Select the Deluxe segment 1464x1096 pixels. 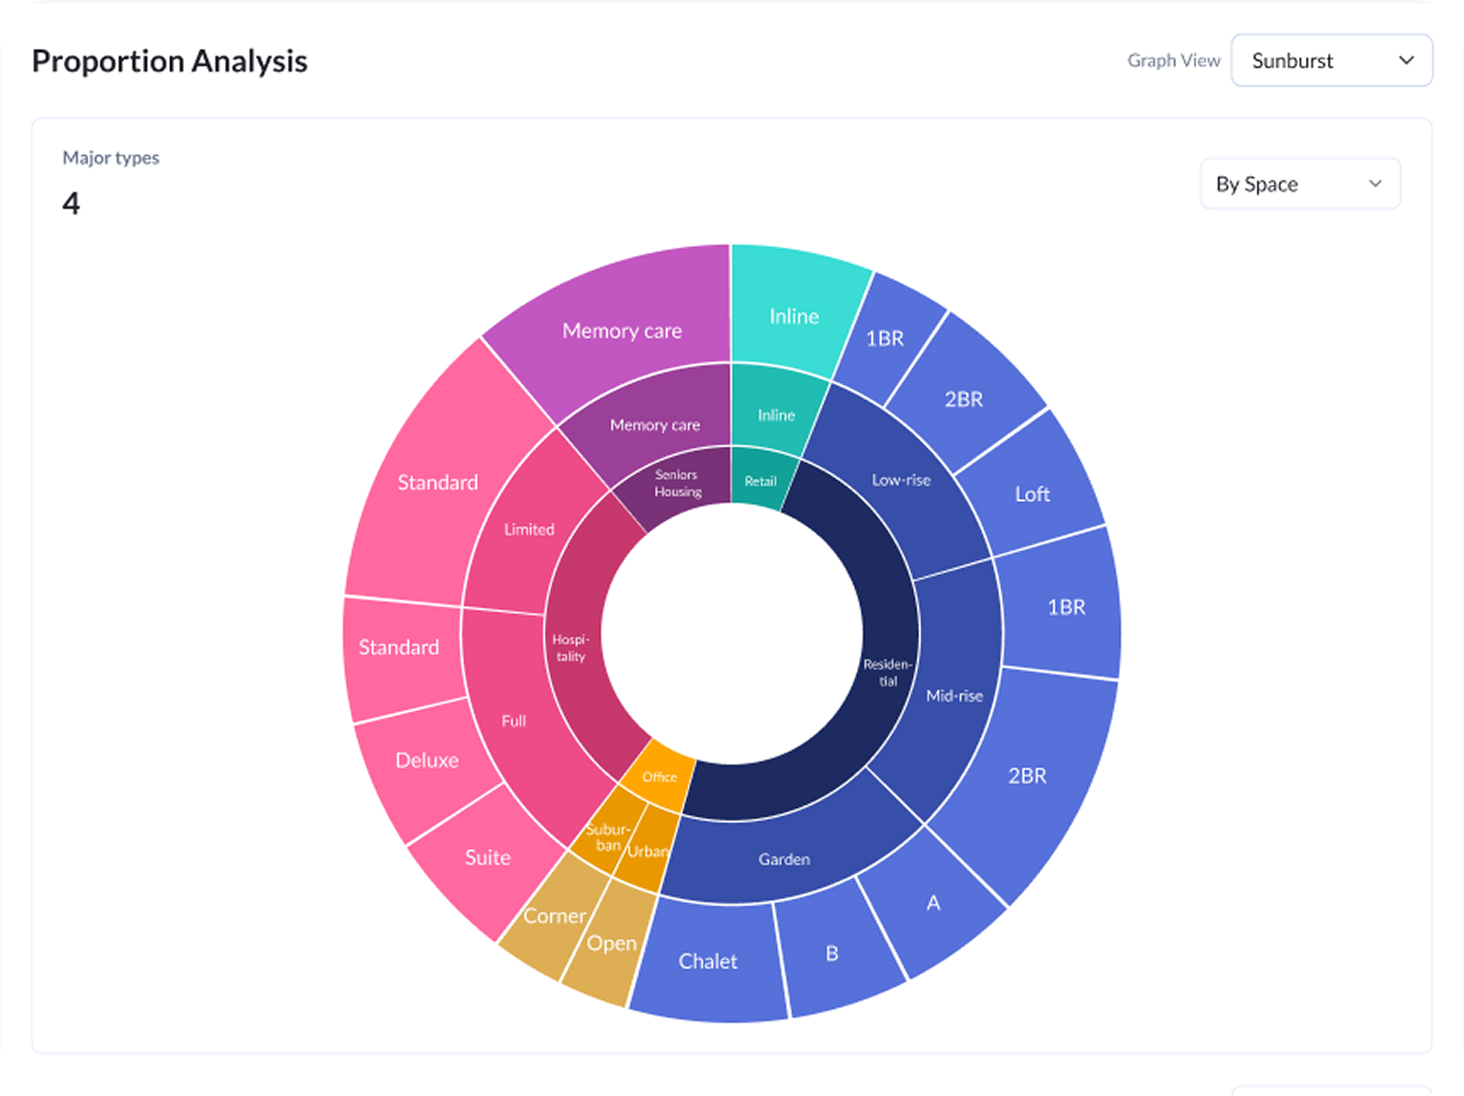tap(427, 760)
